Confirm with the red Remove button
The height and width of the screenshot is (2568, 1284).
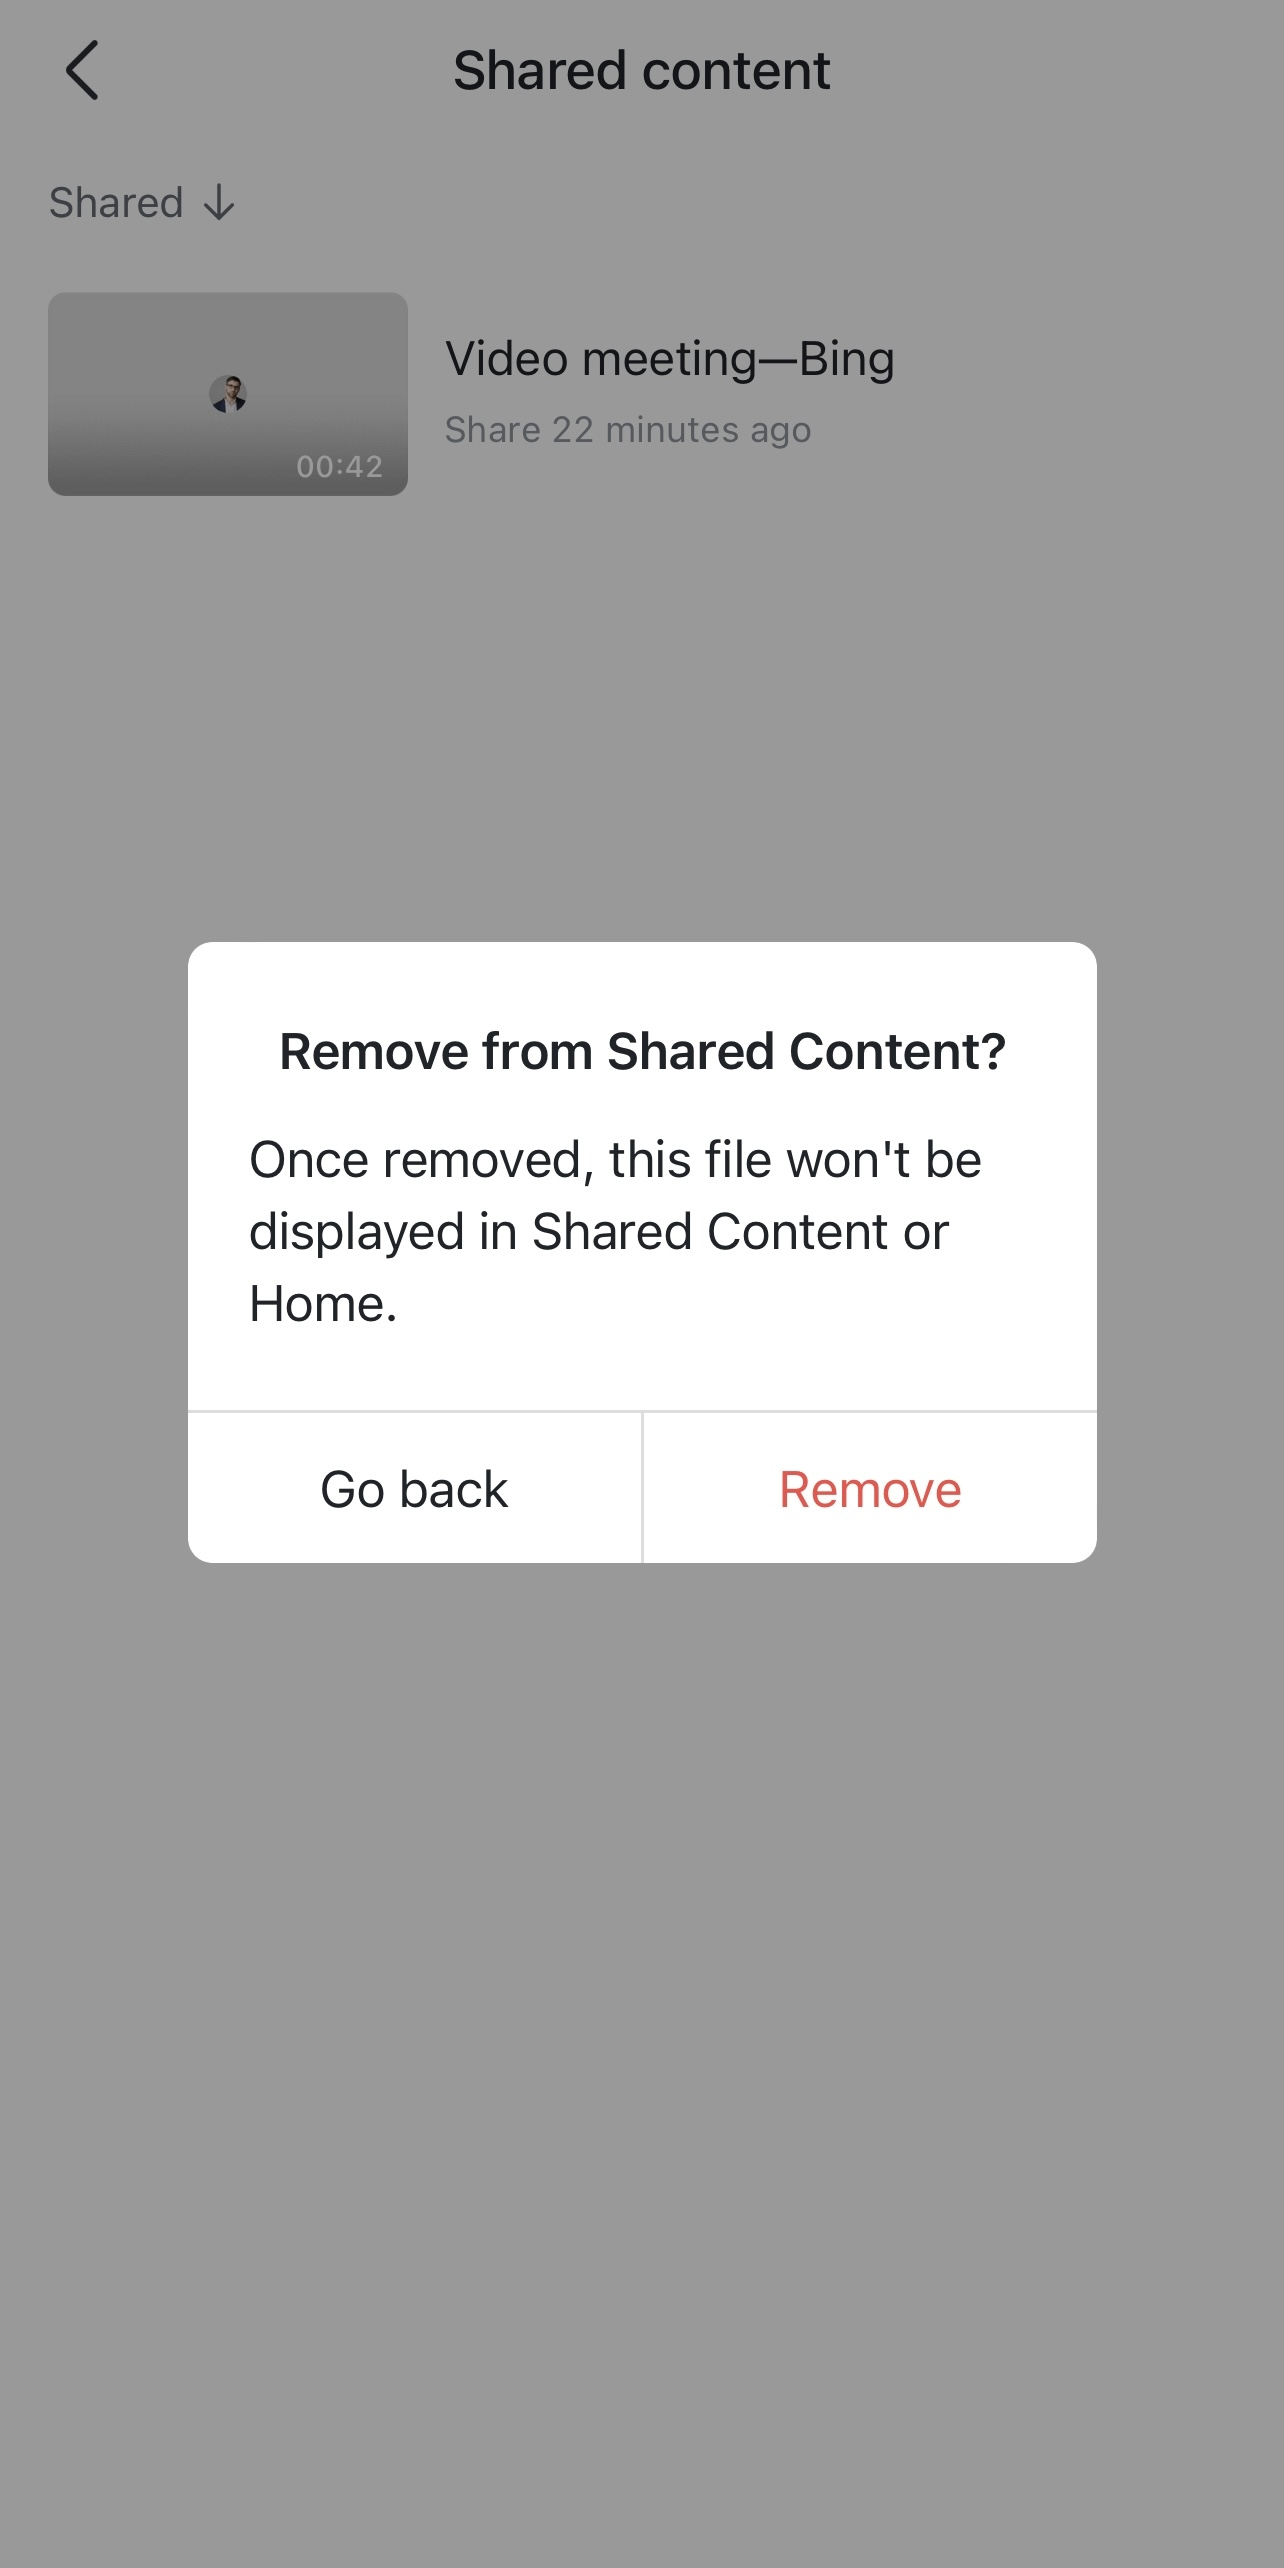[x=870, y=1488]
